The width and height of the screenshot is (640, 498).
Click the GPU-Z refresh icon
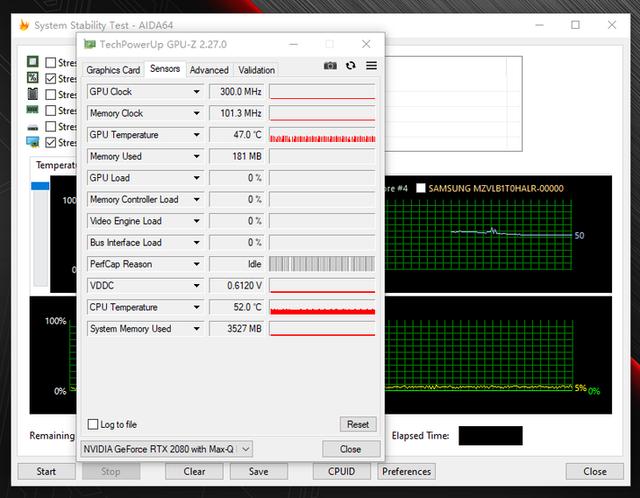pos(351,66)
